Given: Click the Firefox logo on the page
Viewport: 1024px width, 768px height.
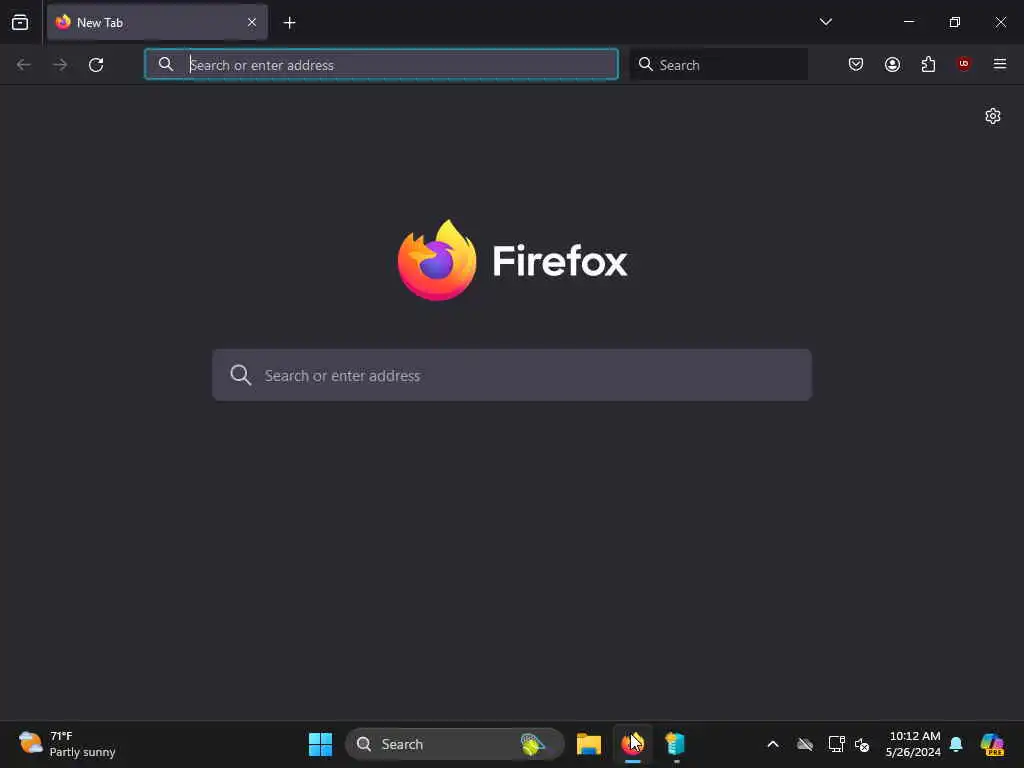Looking at the screenshot, I should 437,260.
